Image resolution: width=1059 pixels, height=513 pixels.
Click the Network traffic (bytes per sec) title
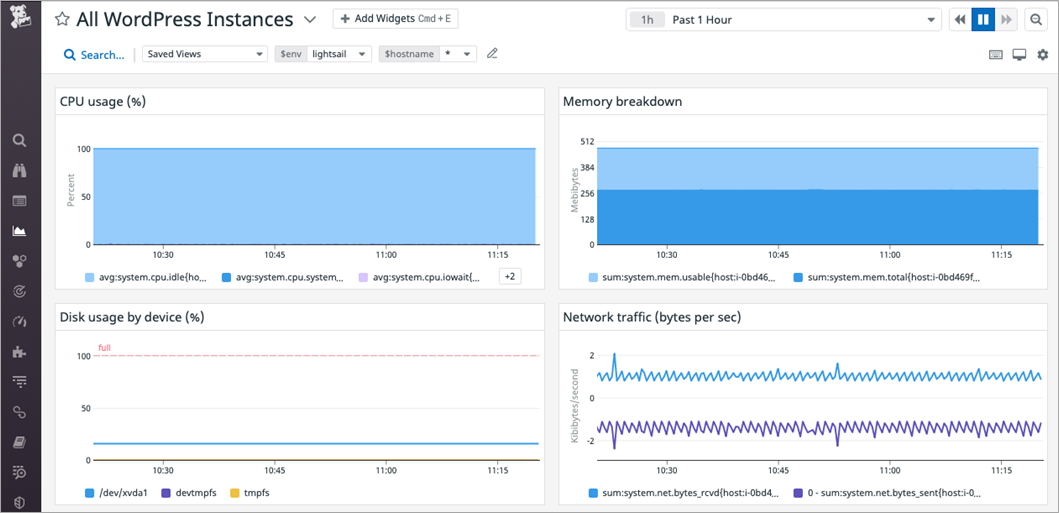pyautogui.click(x=652, y=317)
